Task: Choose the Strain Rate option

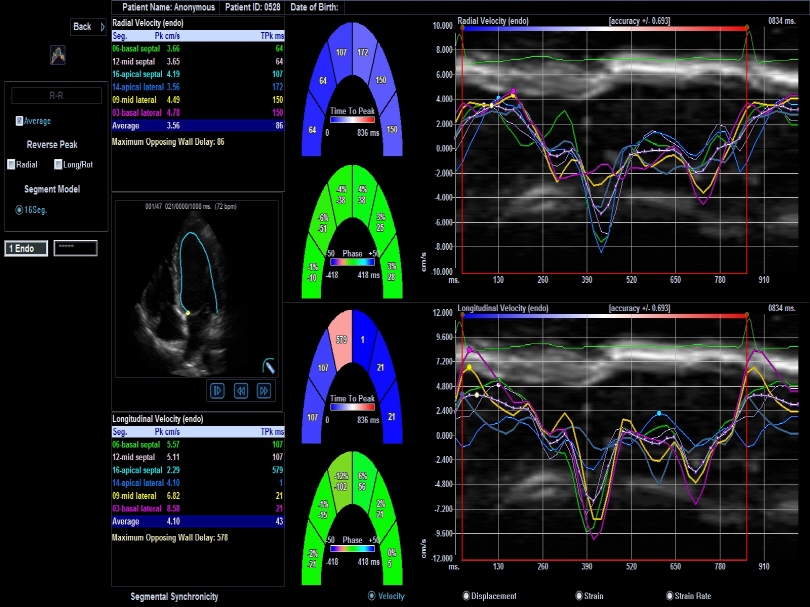Action: 666,596
